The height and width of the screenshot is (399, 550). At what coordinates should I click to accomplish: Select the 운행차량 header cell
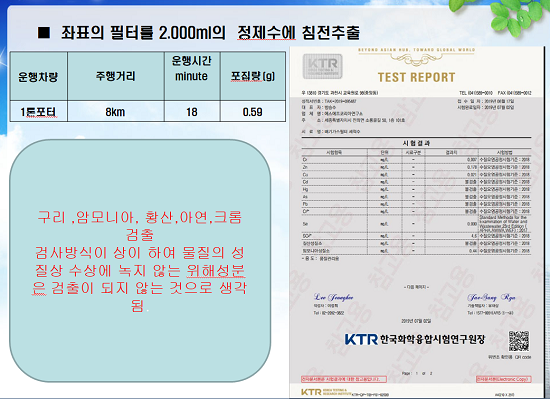(39, 76)
